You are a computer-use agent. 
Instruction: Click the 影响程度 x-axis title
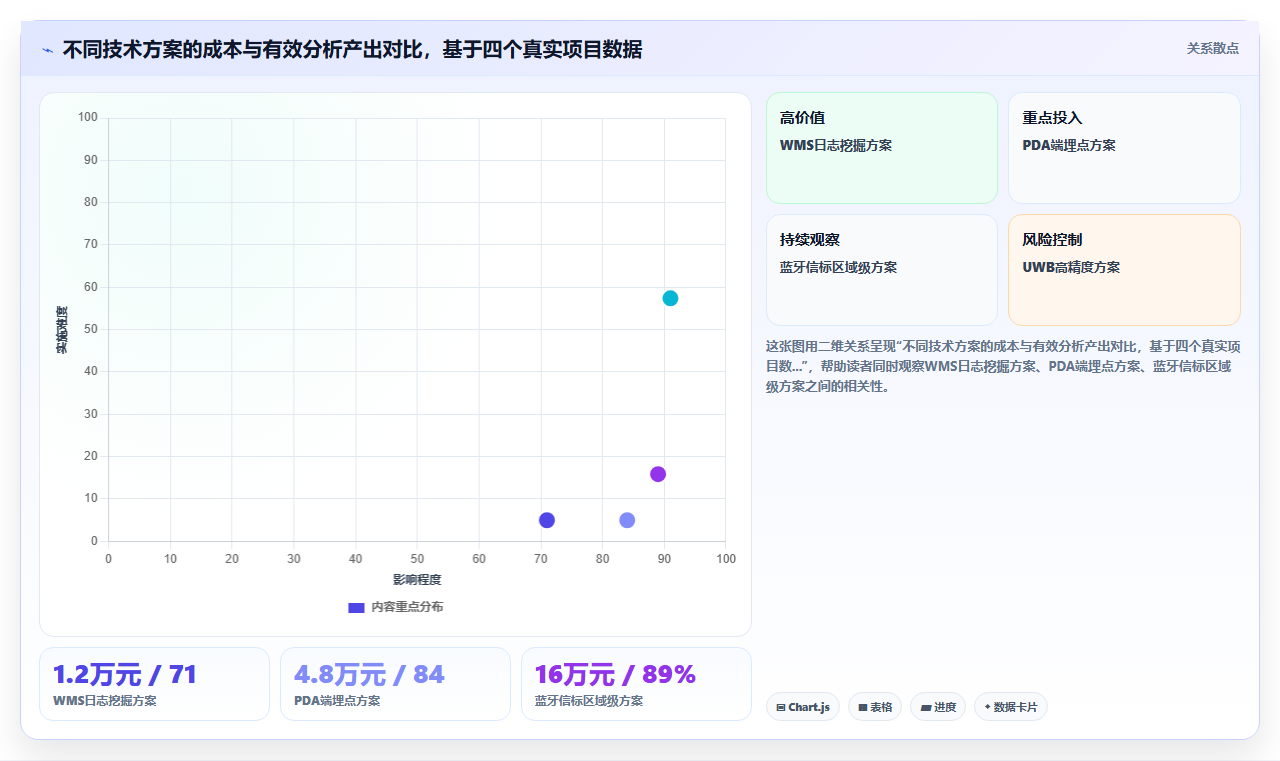click(417, 579)
